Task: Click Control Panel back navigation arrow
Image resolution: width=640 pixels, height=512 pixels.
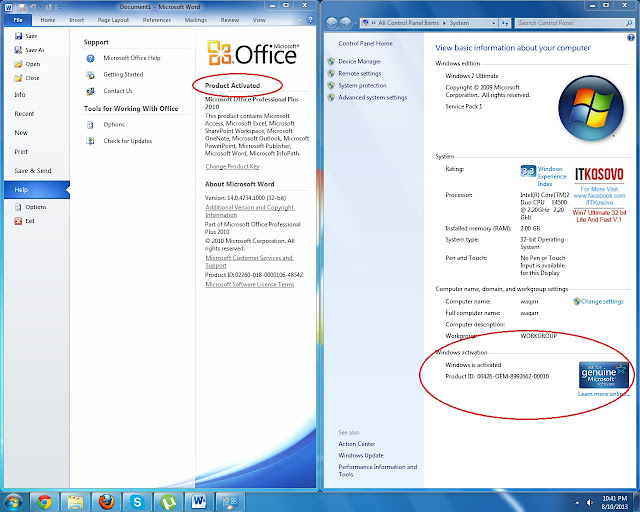Action: point(332,23)
